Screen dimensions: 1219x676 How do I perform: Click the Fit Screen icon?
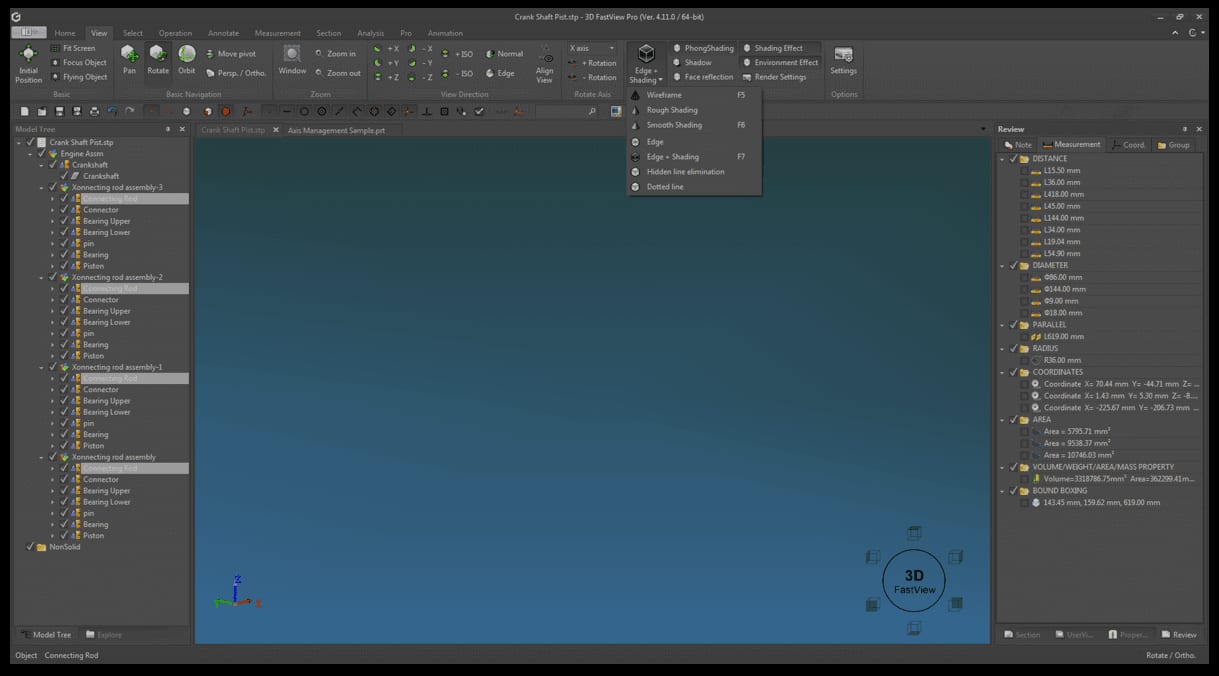(x=54, y=48)
